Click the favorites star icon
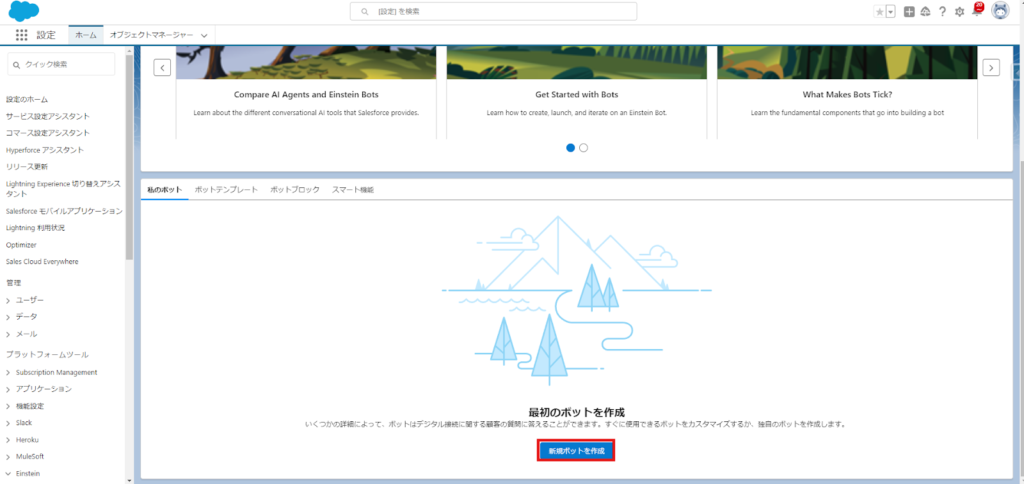1024x484 pixels. point(879,12)
